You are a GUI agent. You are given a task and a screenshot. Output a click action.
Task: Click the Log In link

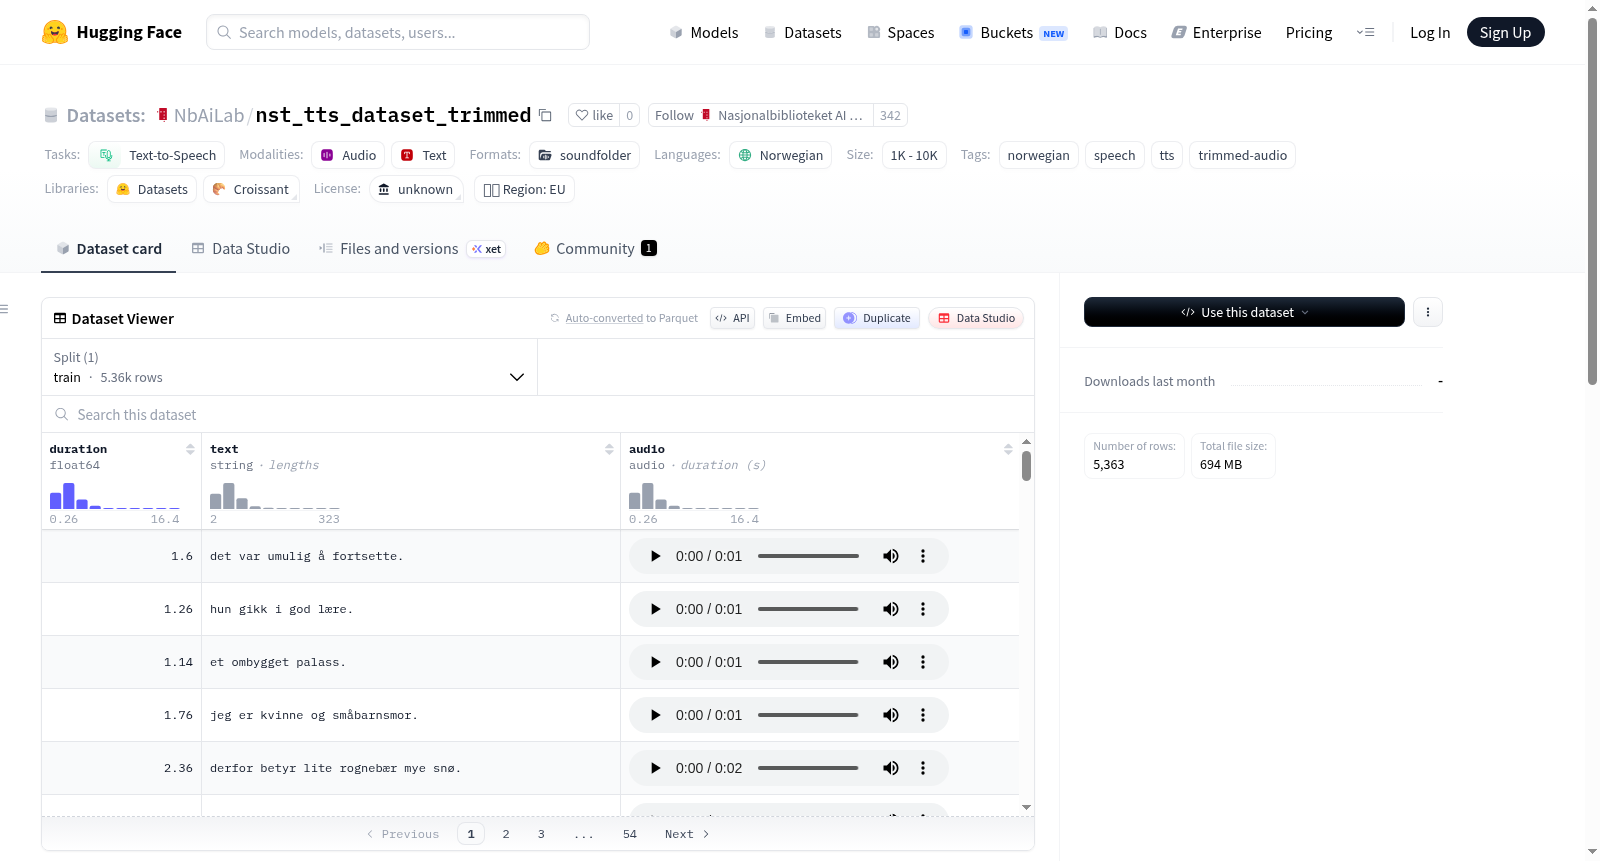[x=1430, y=33]
